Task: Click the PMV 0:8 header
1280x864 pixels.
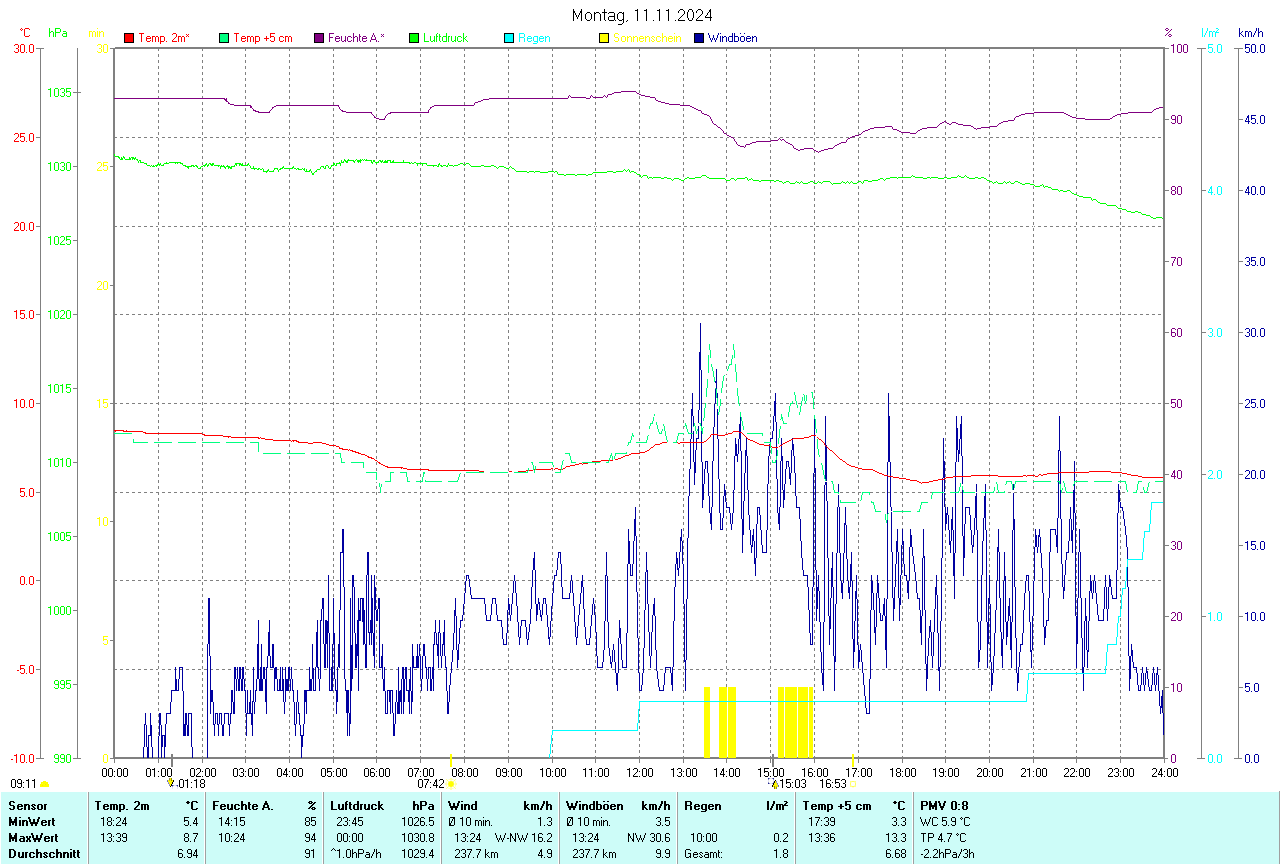Action: tap(944, 806)
